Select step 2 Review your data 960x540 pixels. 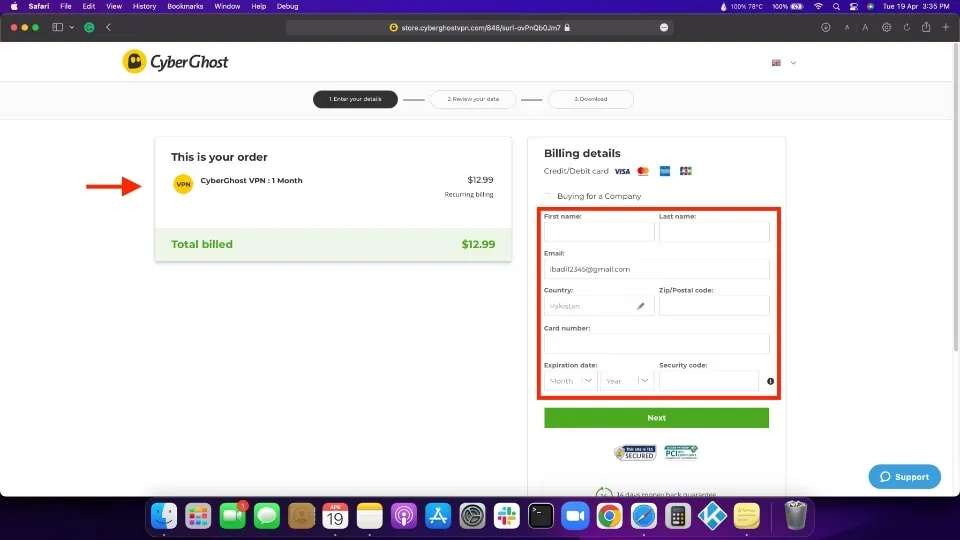[x=473, y=99]
